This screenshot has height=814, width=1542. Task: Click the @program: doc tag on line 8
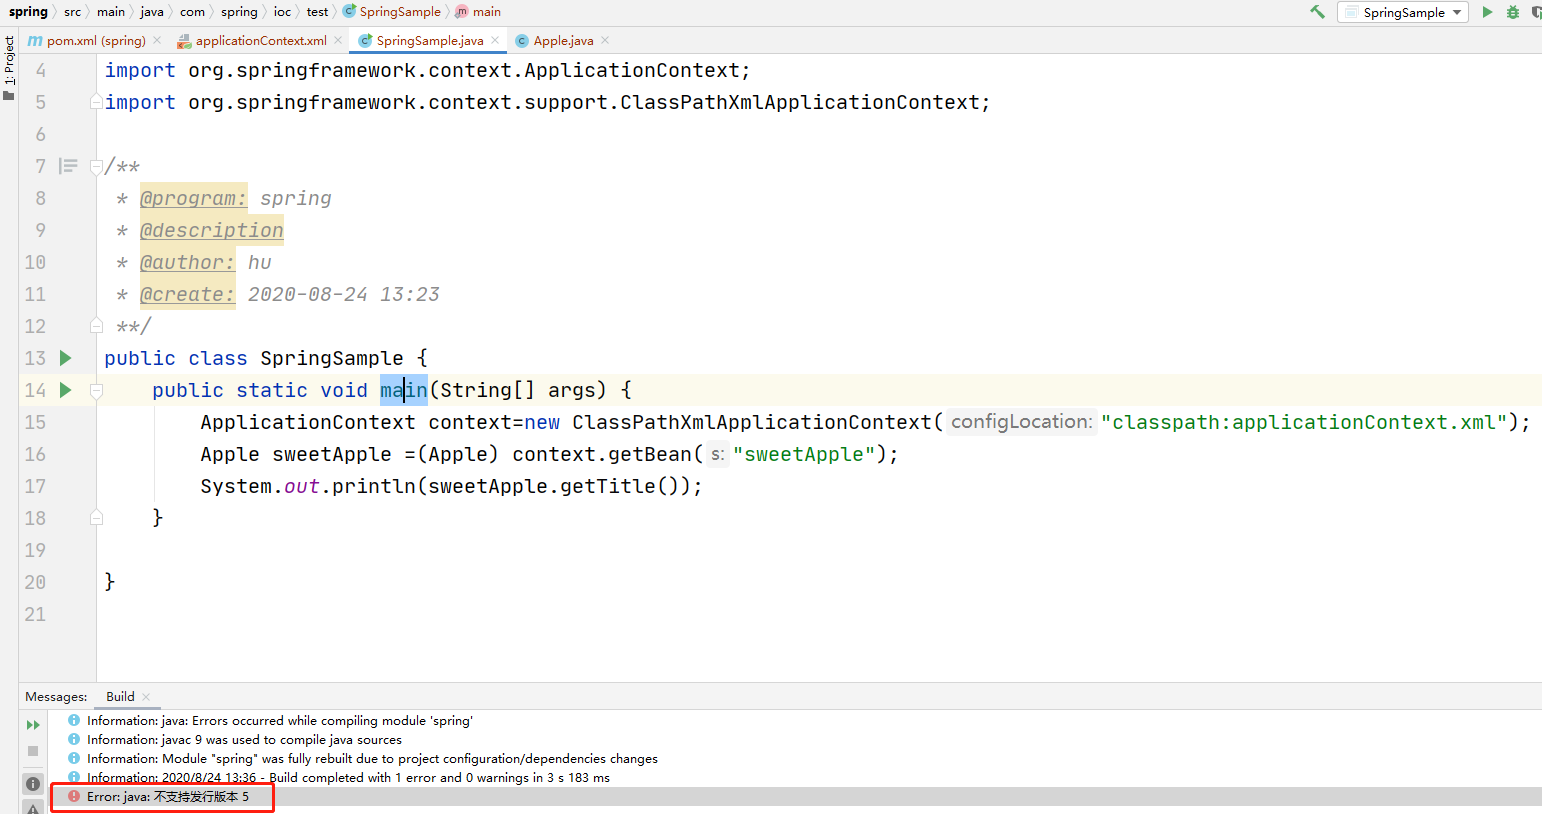pos(193,198)
